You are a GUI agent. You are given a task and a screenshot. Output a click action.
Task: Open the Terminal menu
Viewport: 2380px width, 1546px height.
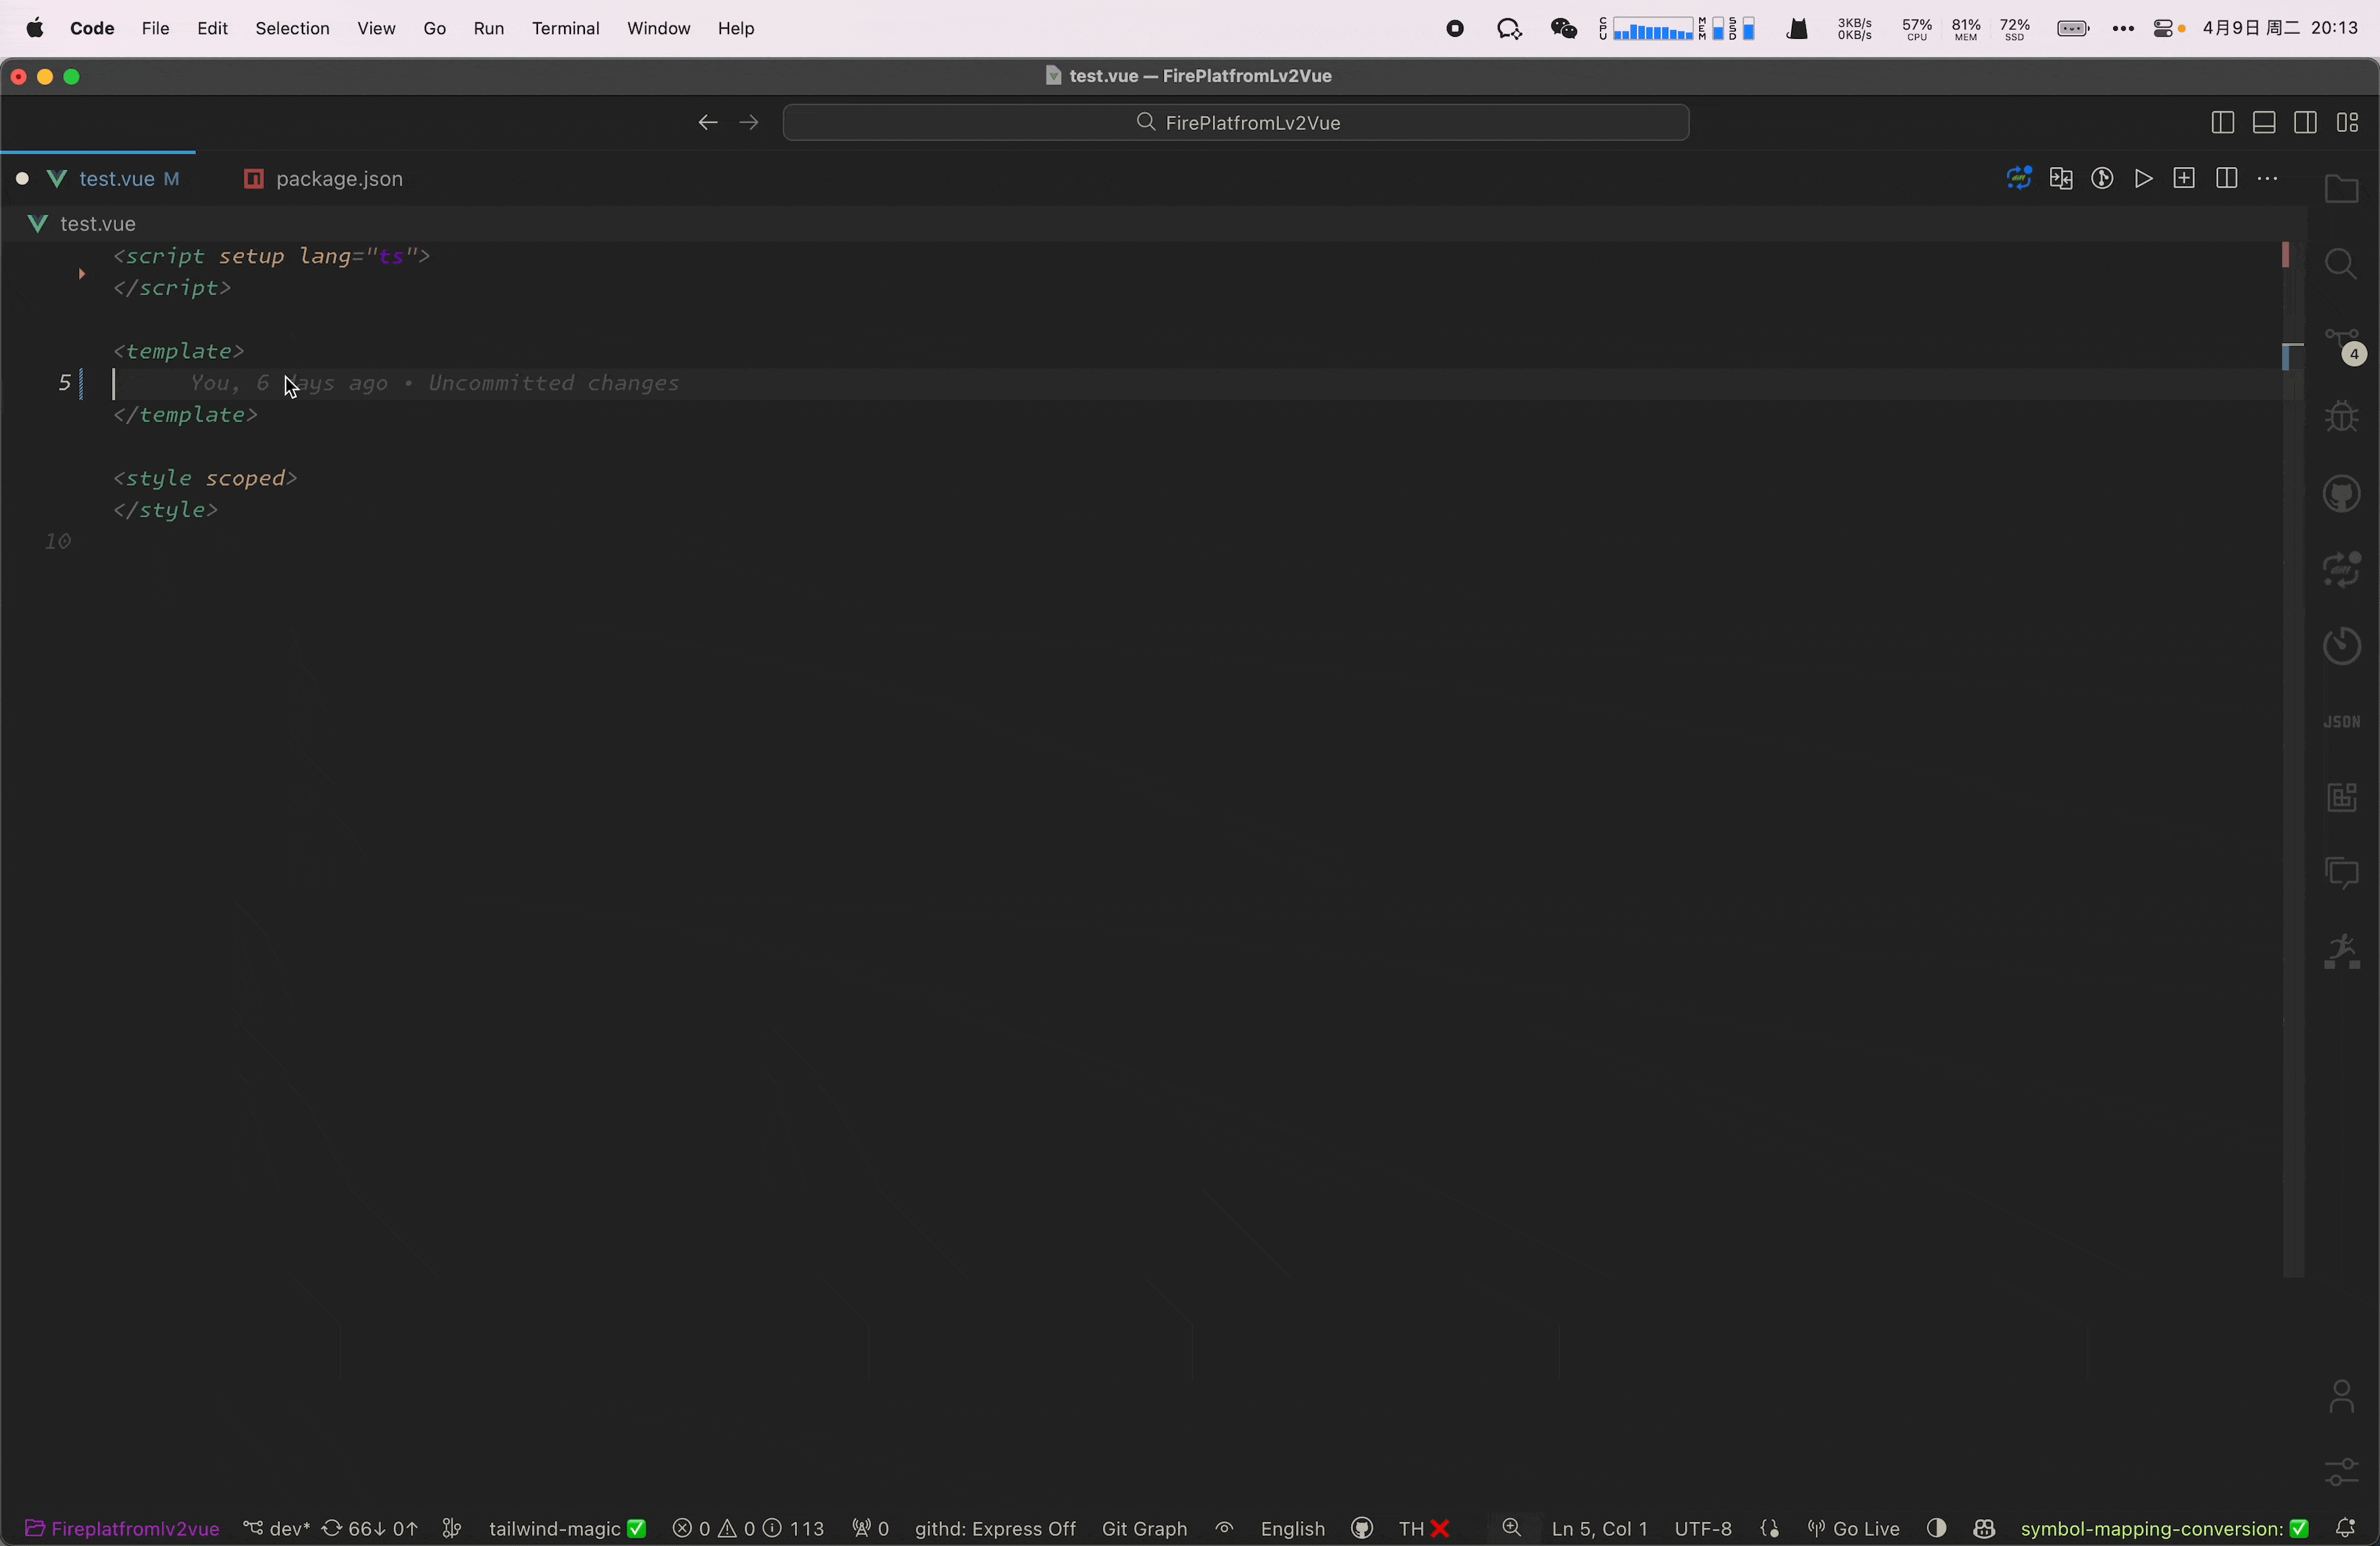click(565, 29)
